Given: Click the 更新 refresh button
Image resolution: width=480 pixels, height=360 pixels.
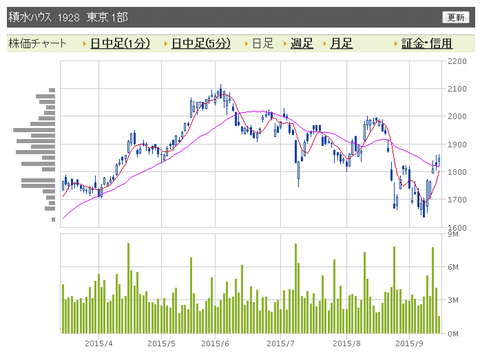Looking at the screenshot, I should [456, 17].
